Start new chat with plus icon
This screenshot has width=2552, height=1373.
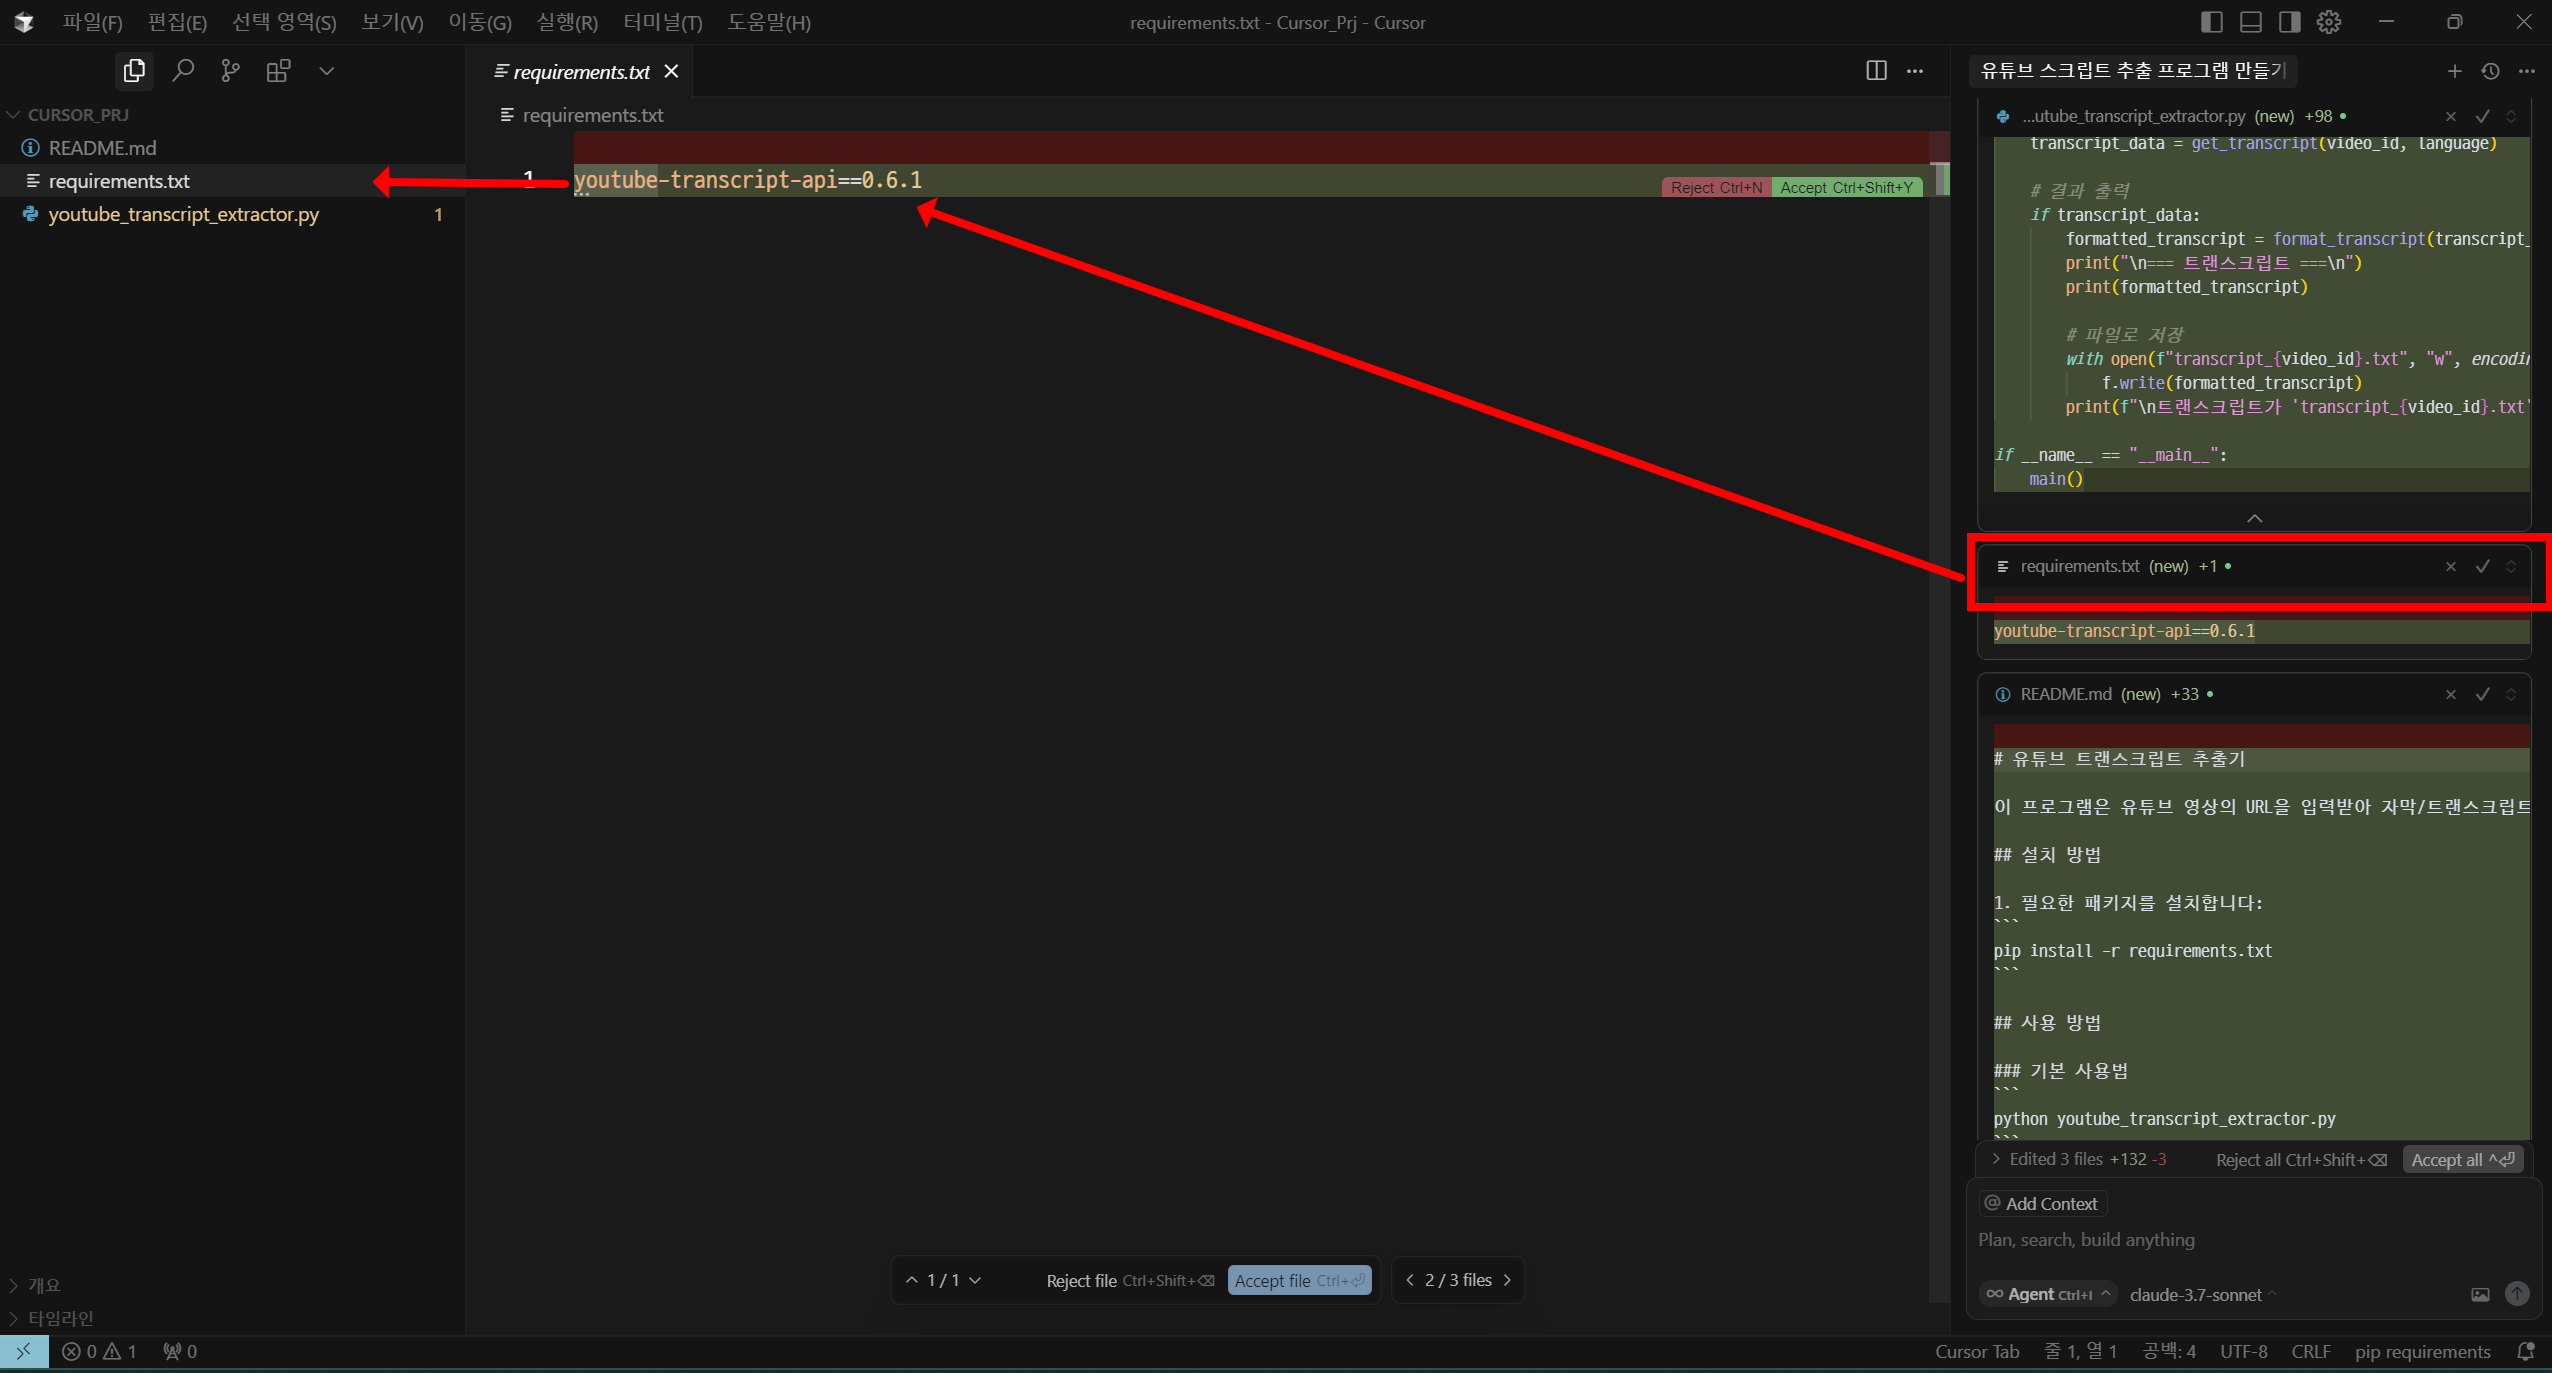coord(2454,71)
